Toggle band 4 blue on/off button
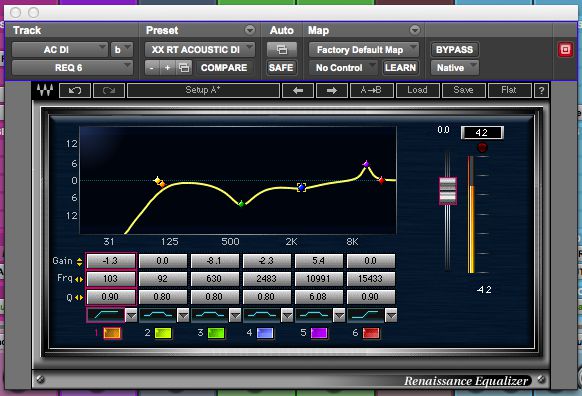This screenshot has height=396, width=582. 265,333
